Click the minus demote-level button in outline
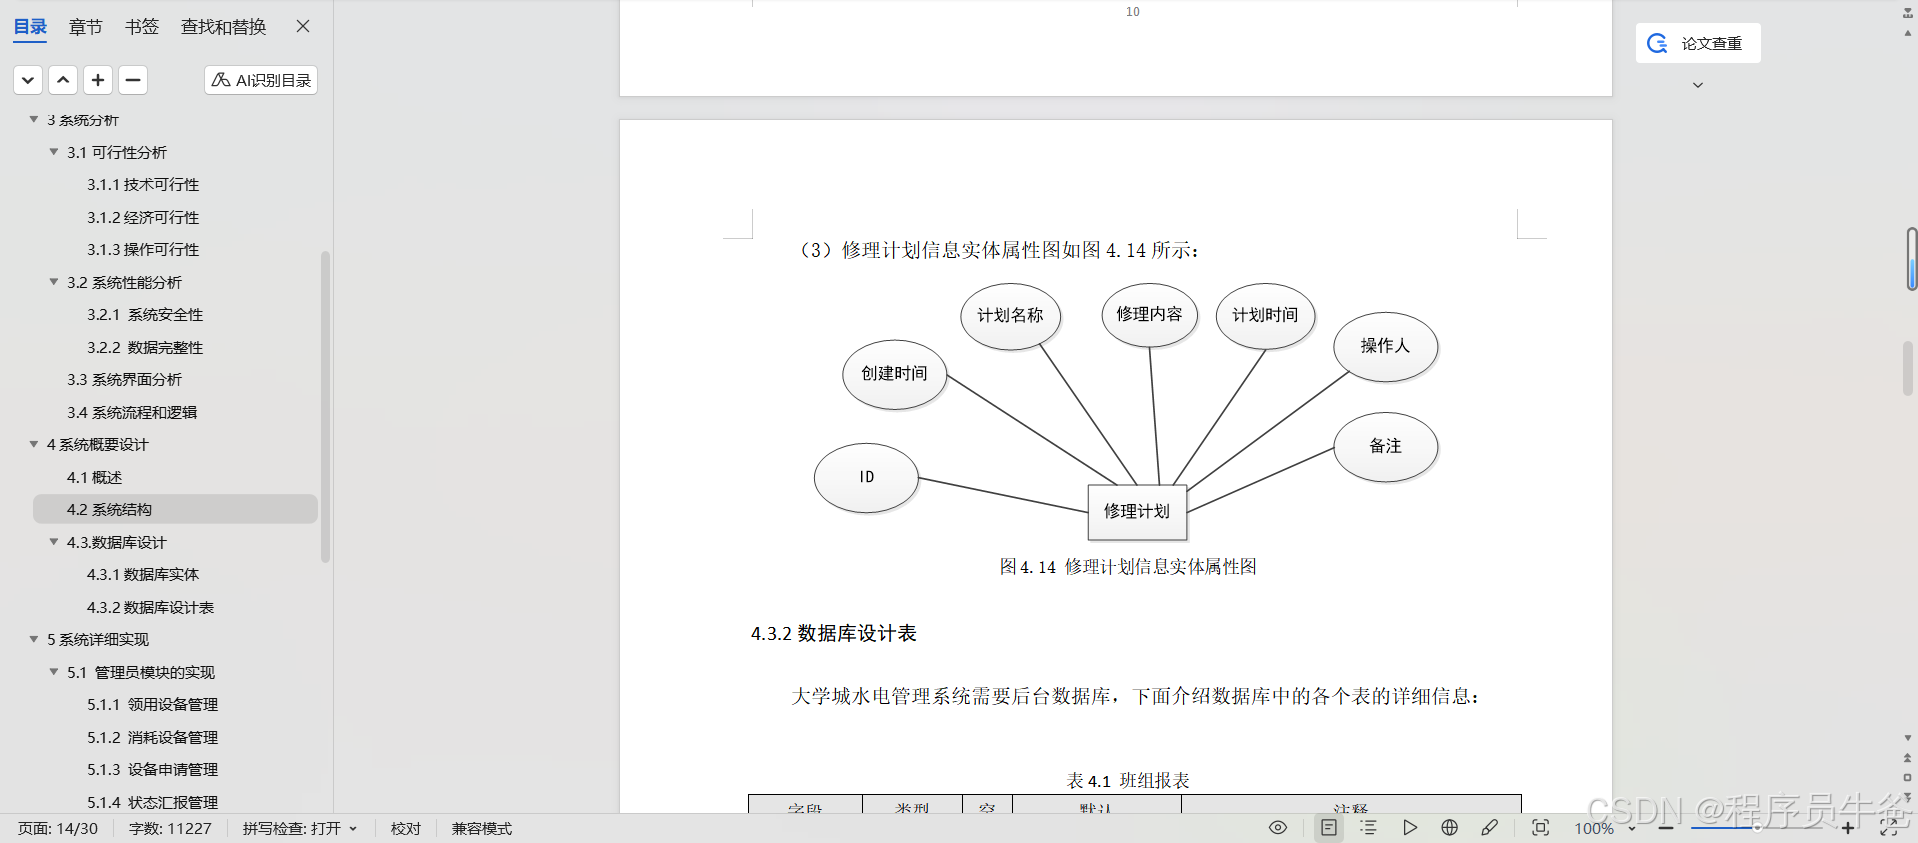 tap(133, 80)
